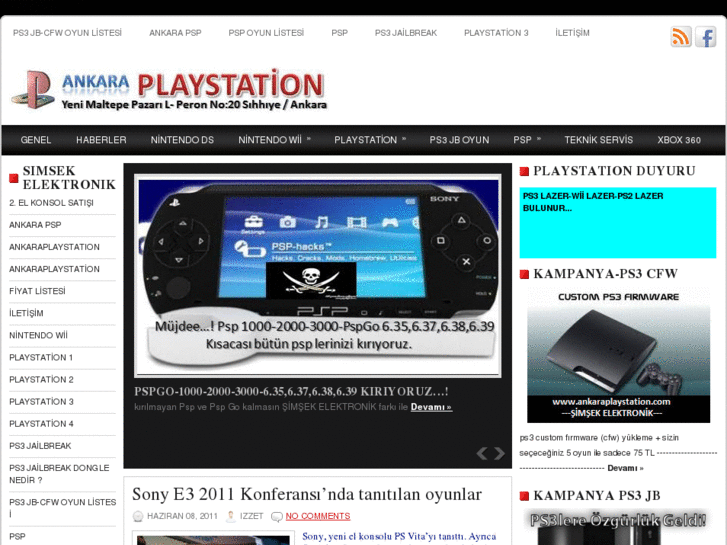727x545 pixels.
Task: Click the comment bubble icon
Action: point(277,516)
